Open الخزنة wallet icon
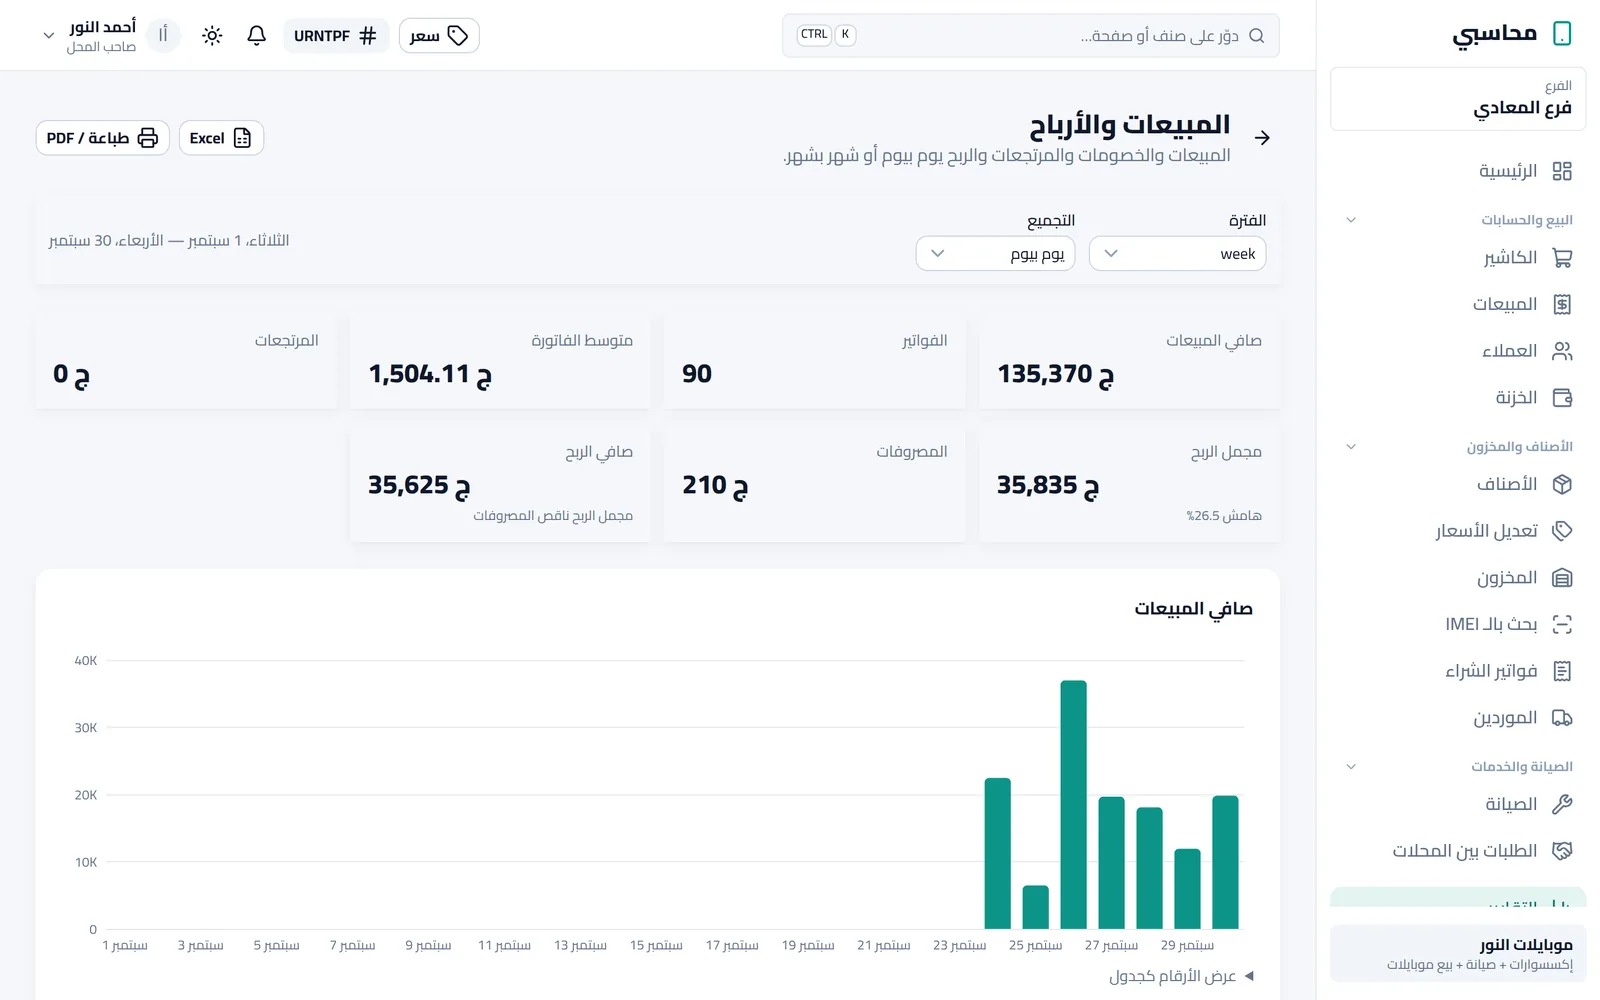Viewport: 1600px width, 1000px height. [x=1562, y=398]
